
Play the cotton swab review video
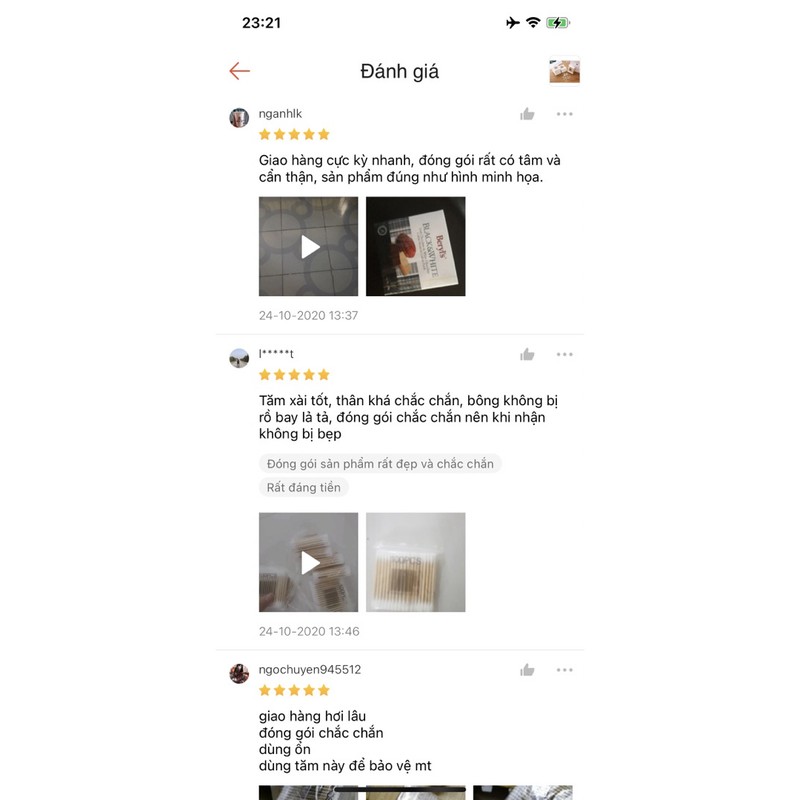point(308,562)
